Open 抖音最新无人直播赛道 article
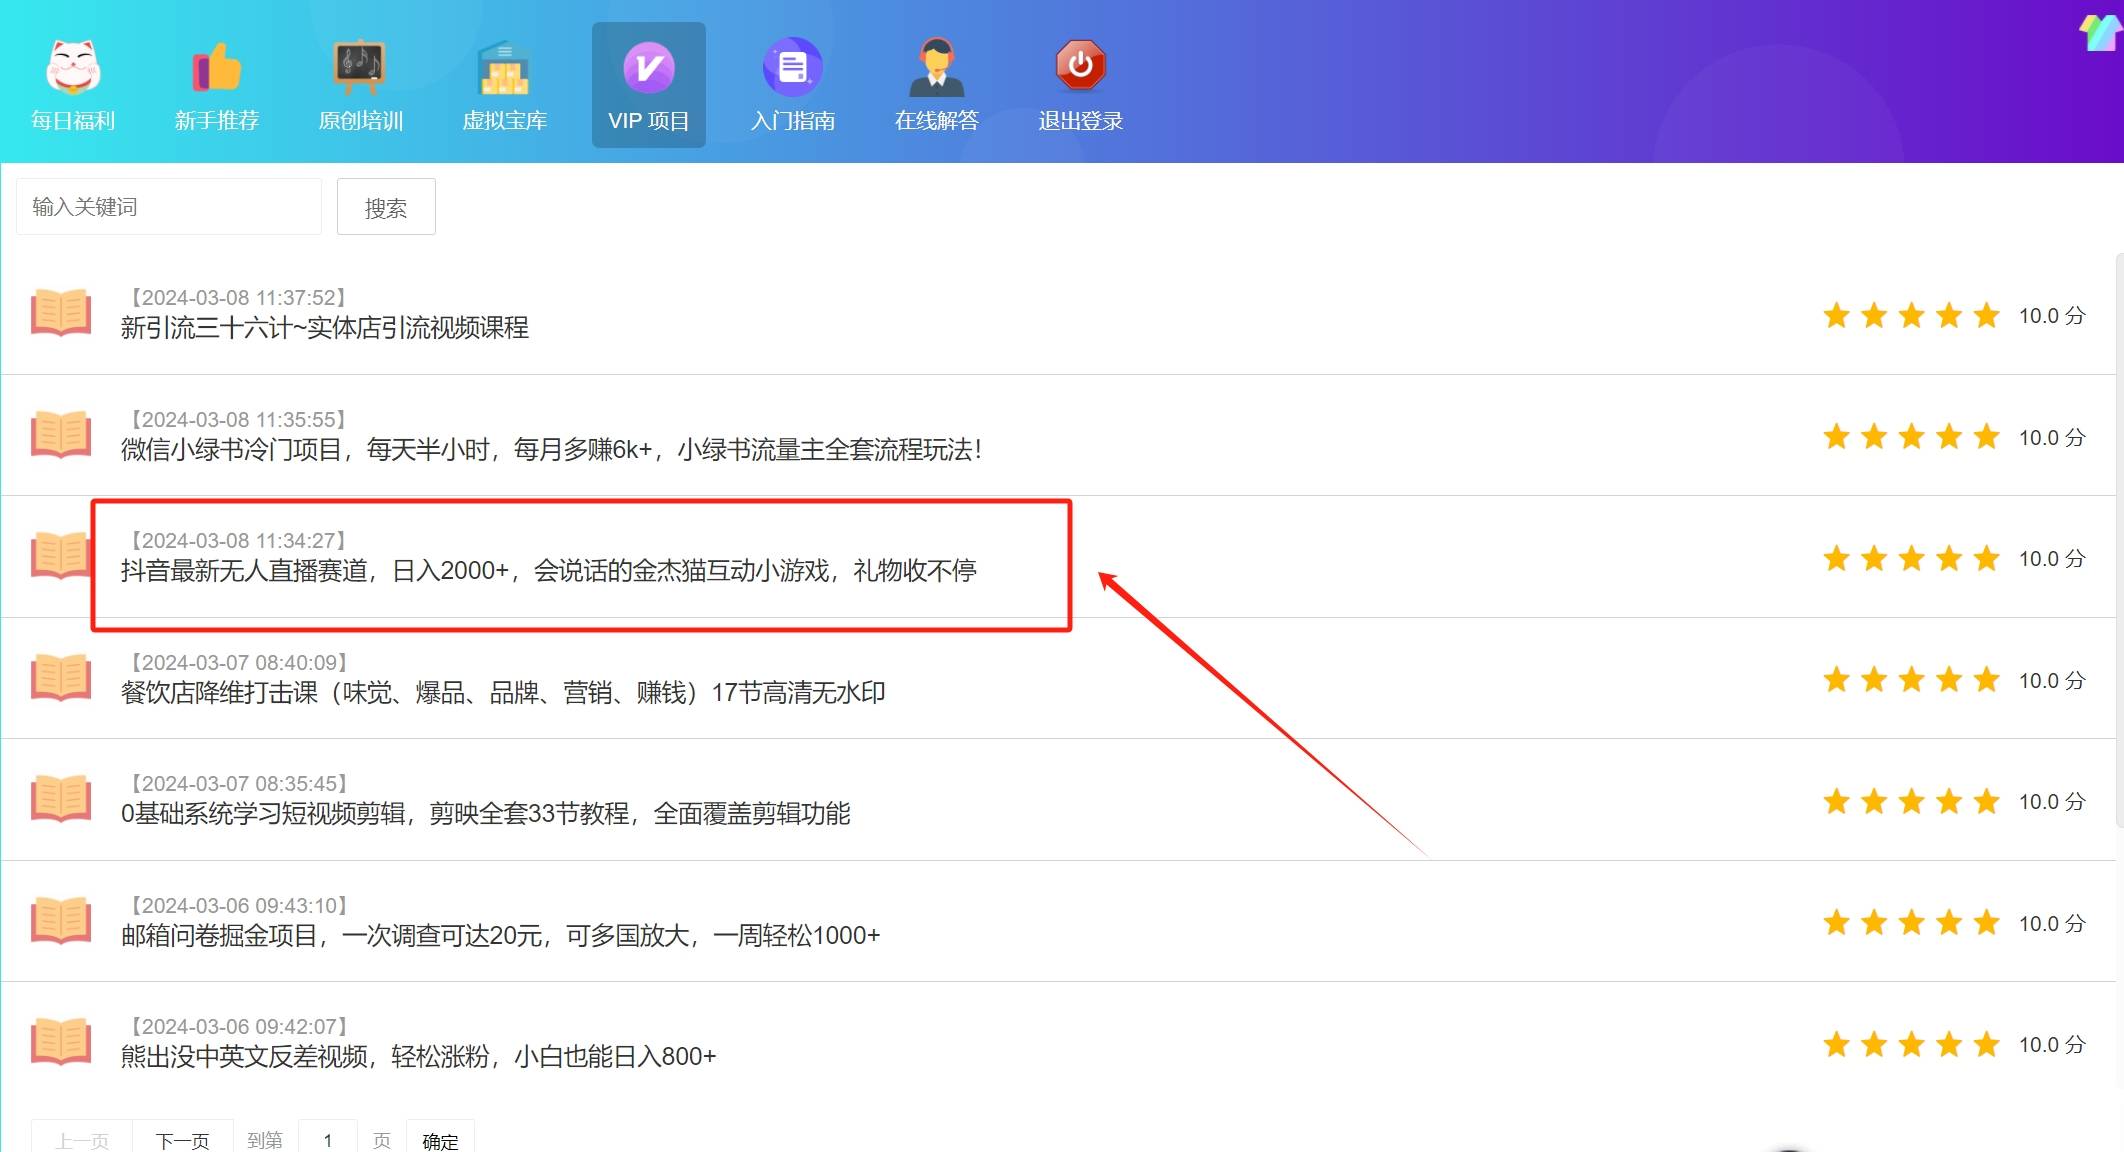The image size is (2124, 1152). tap(549, 571)
